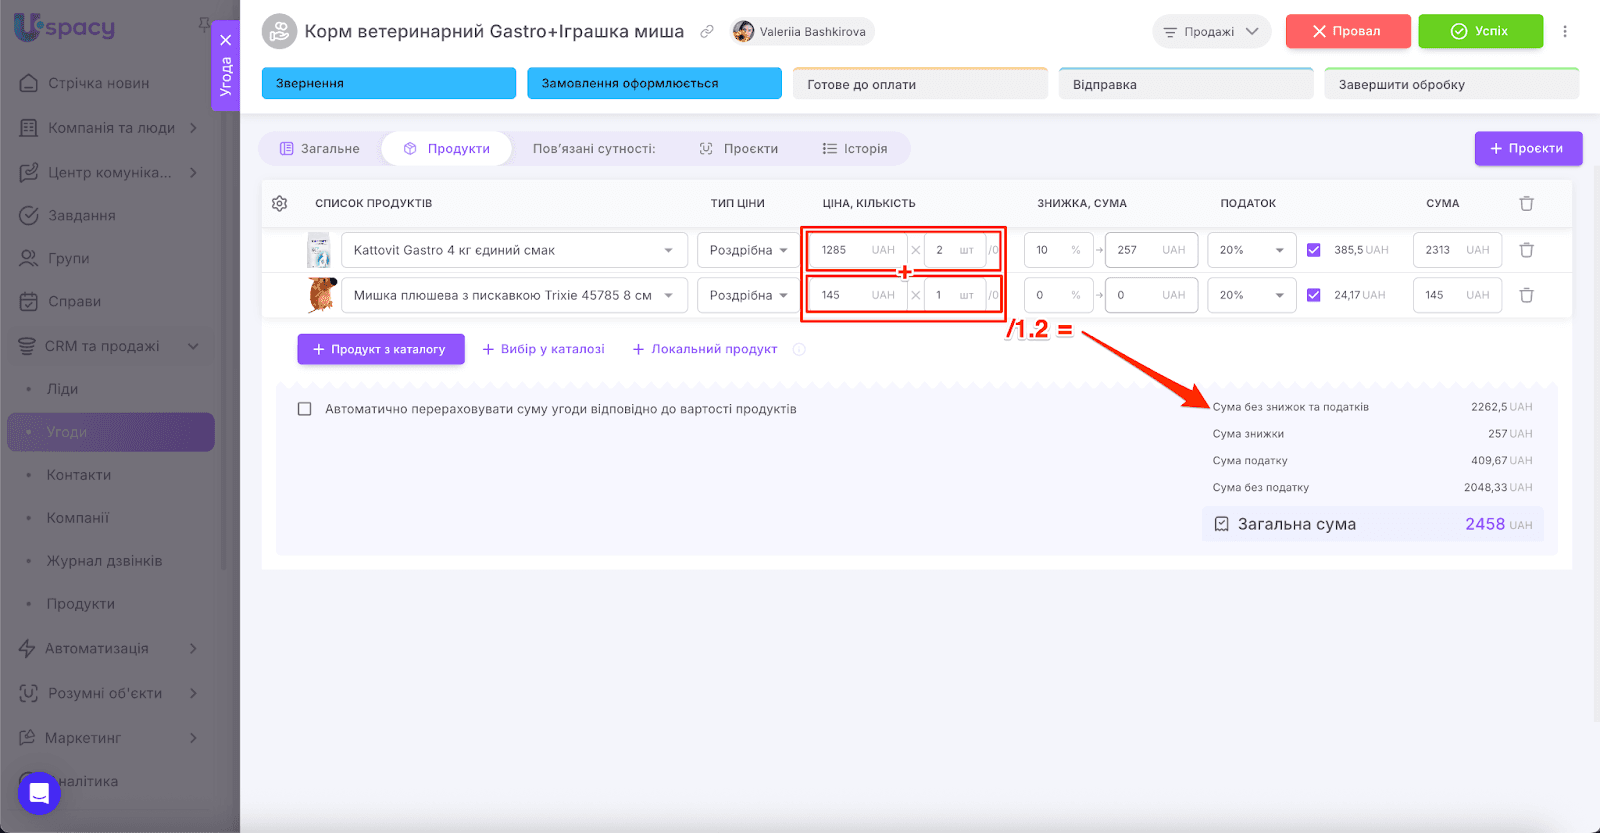This screenshot has height=833, width=1600.
Task: Open product list column settings gear
Action: pyautogui.click(x=280, y=203)
